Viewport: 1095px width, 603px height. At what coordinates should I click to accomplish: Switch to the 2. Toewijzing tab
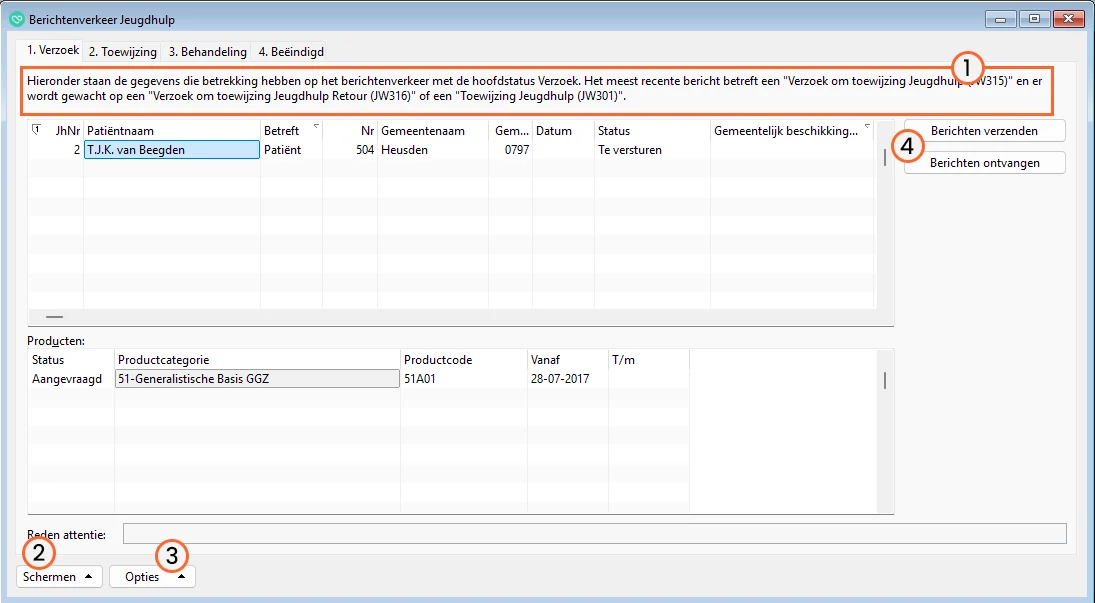[x=122, y=51]
